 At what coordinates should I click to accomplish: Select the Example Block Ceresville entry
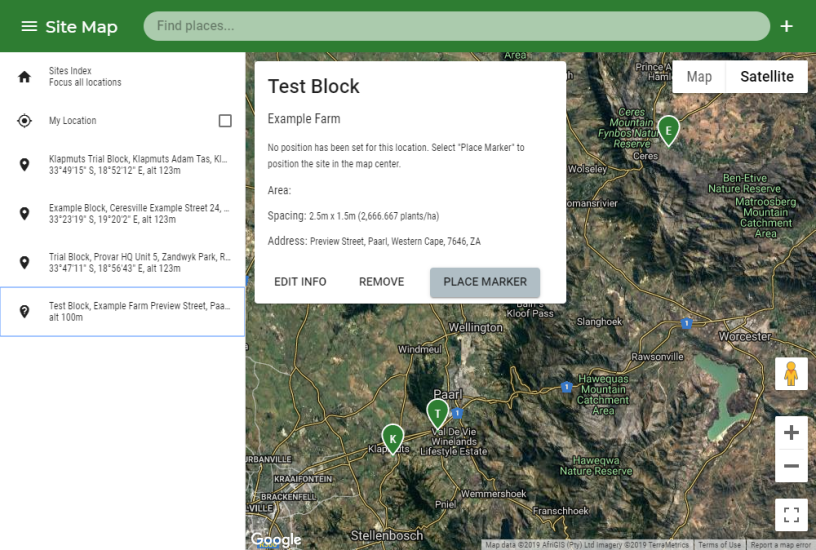pyautogui.click(x=123, y=213)
